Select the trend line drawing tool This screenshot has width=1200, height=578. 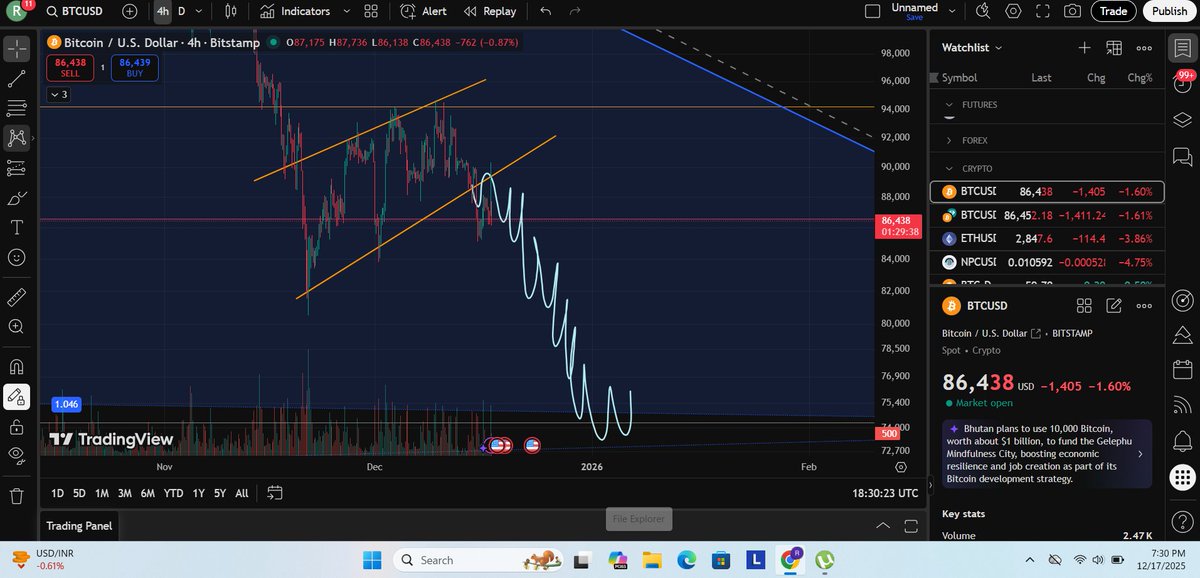pyautogui.click(x=17, y=78)
